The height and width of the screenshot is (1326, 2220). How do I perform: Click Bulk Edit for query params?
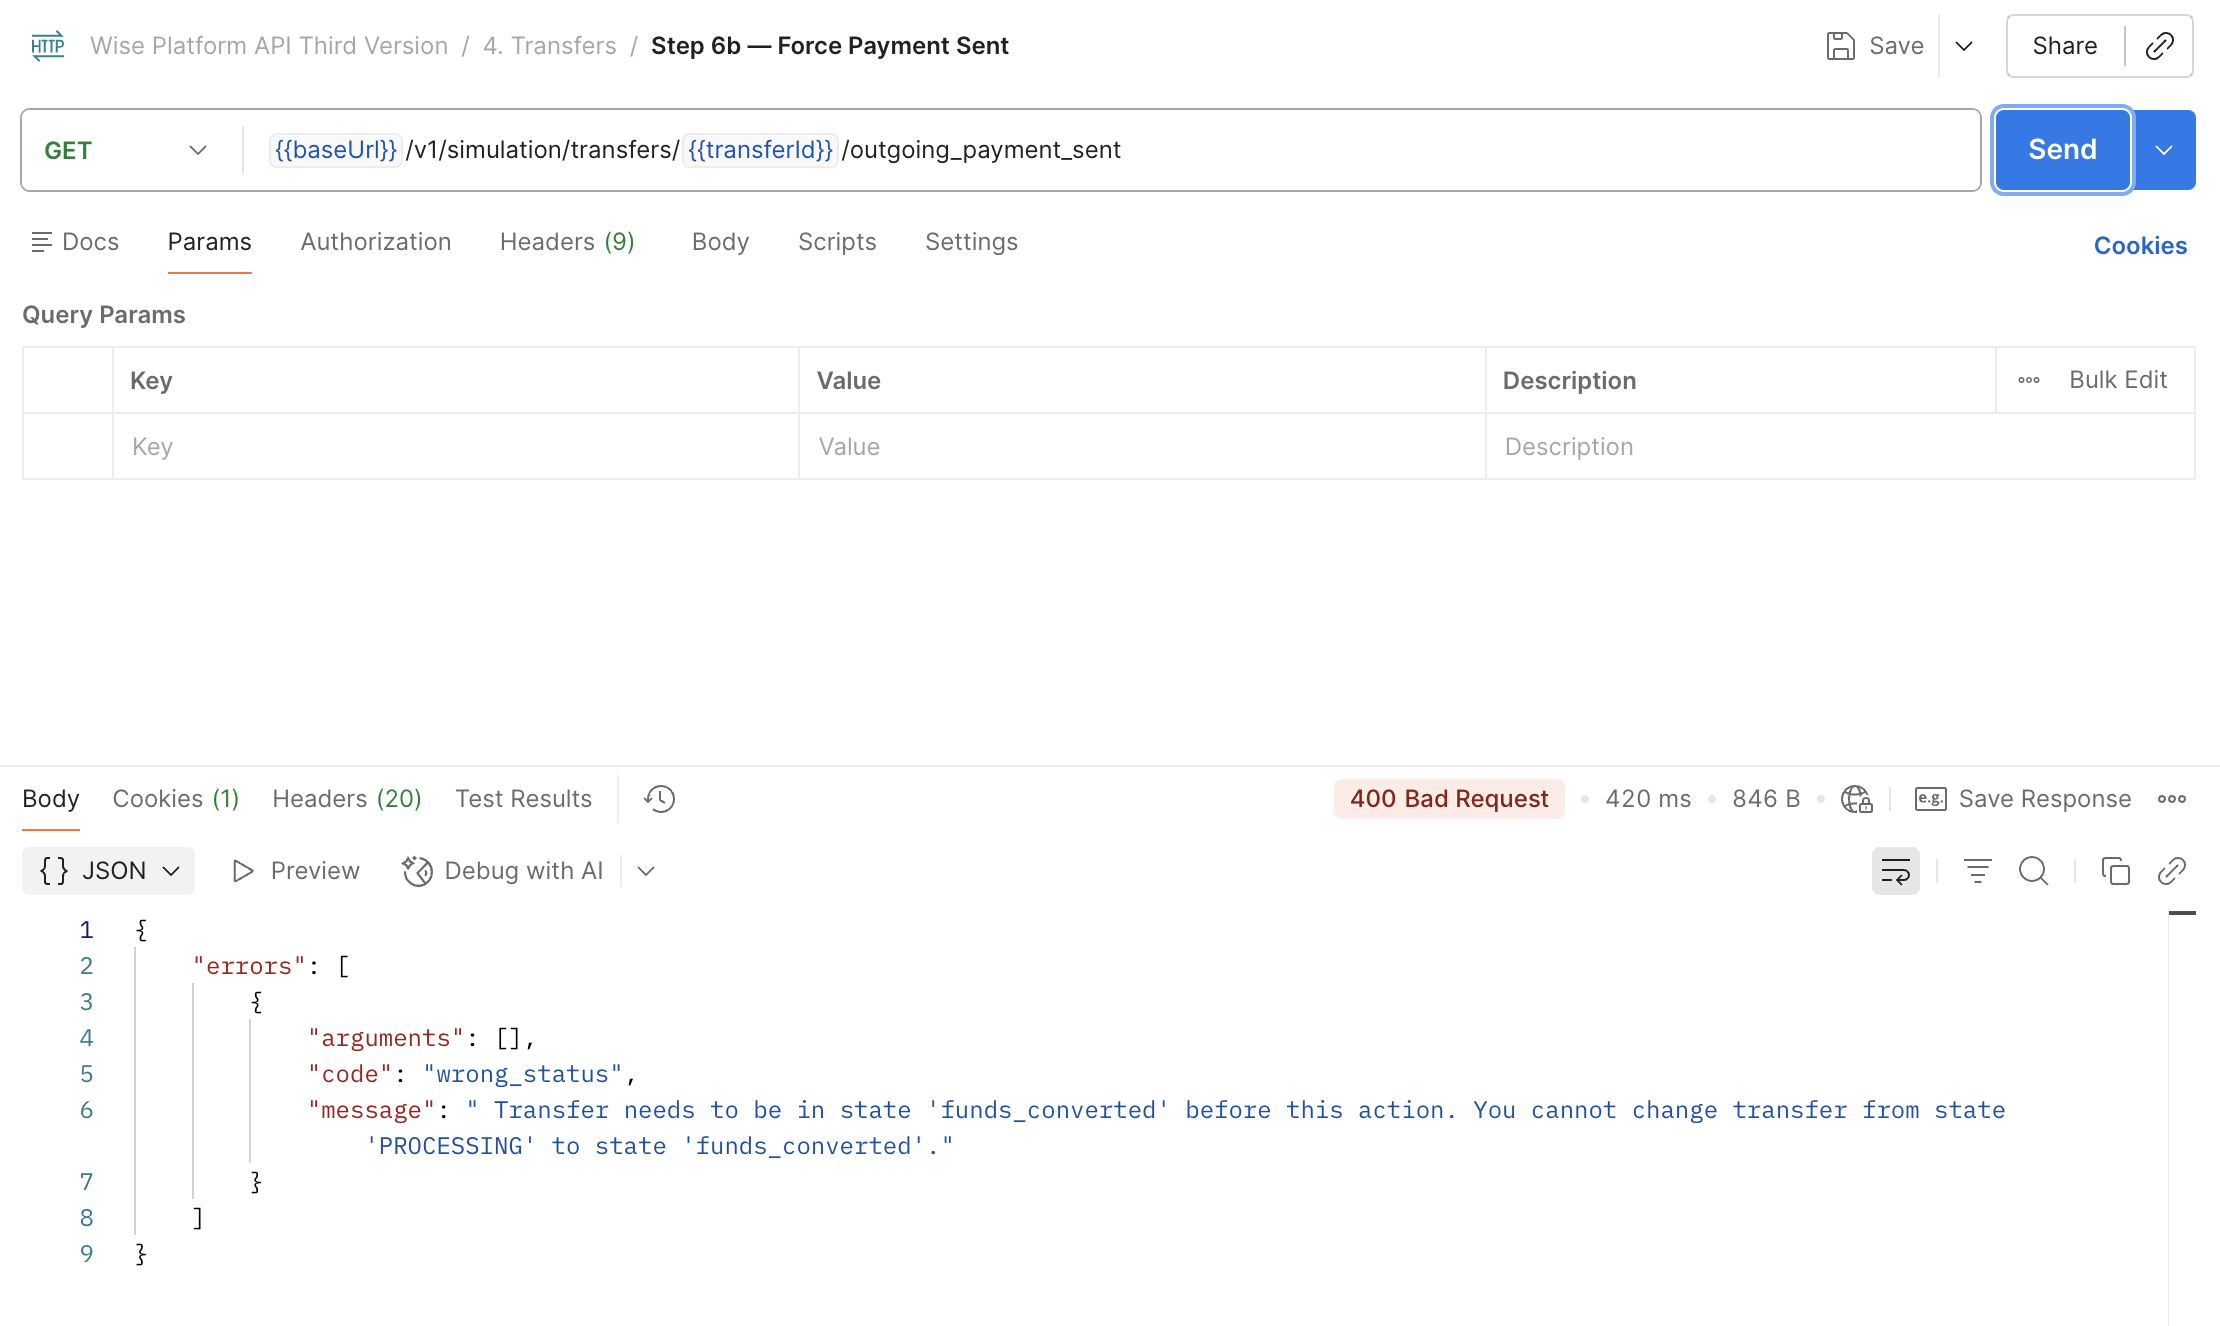pos(2118,380)
